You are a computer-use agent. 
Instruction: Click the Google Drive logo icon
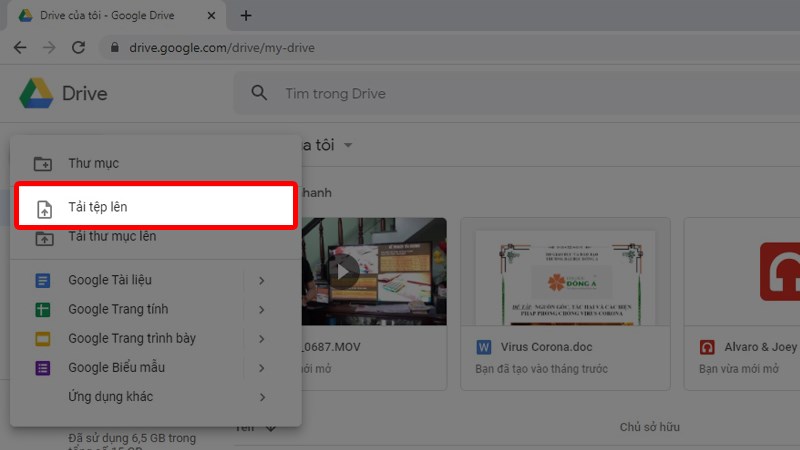pyautogui.click(x=36, y=93)
